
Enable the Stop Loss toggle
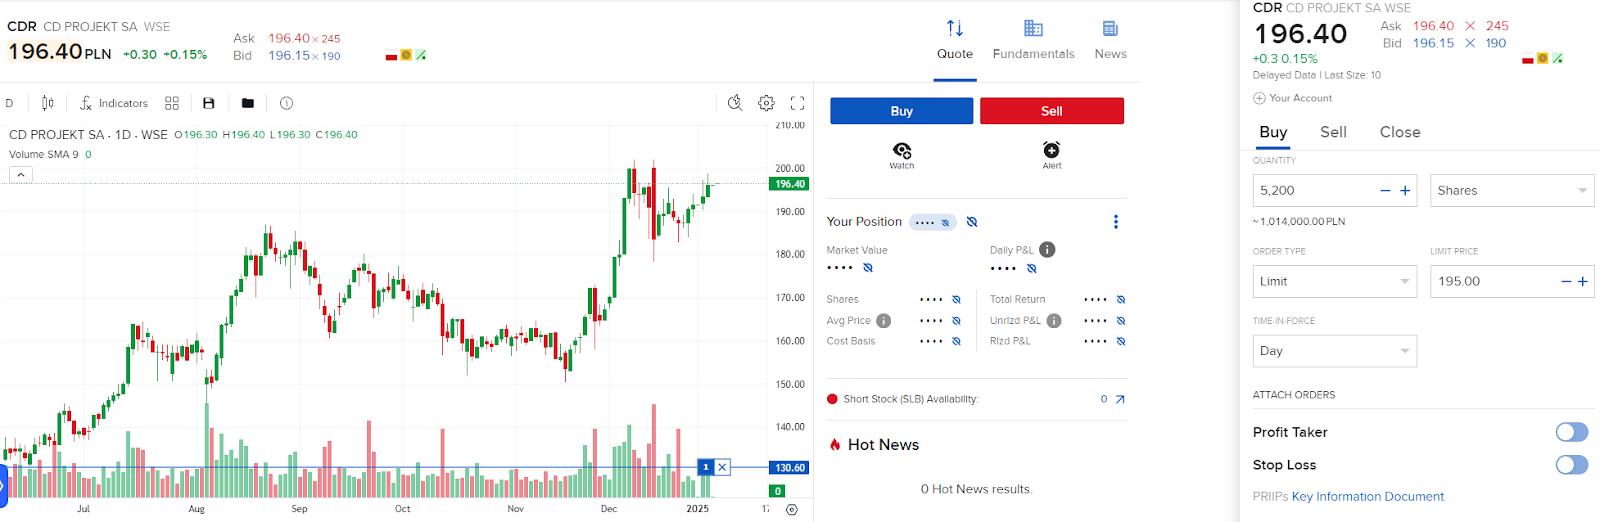(x=1572, y=465)
